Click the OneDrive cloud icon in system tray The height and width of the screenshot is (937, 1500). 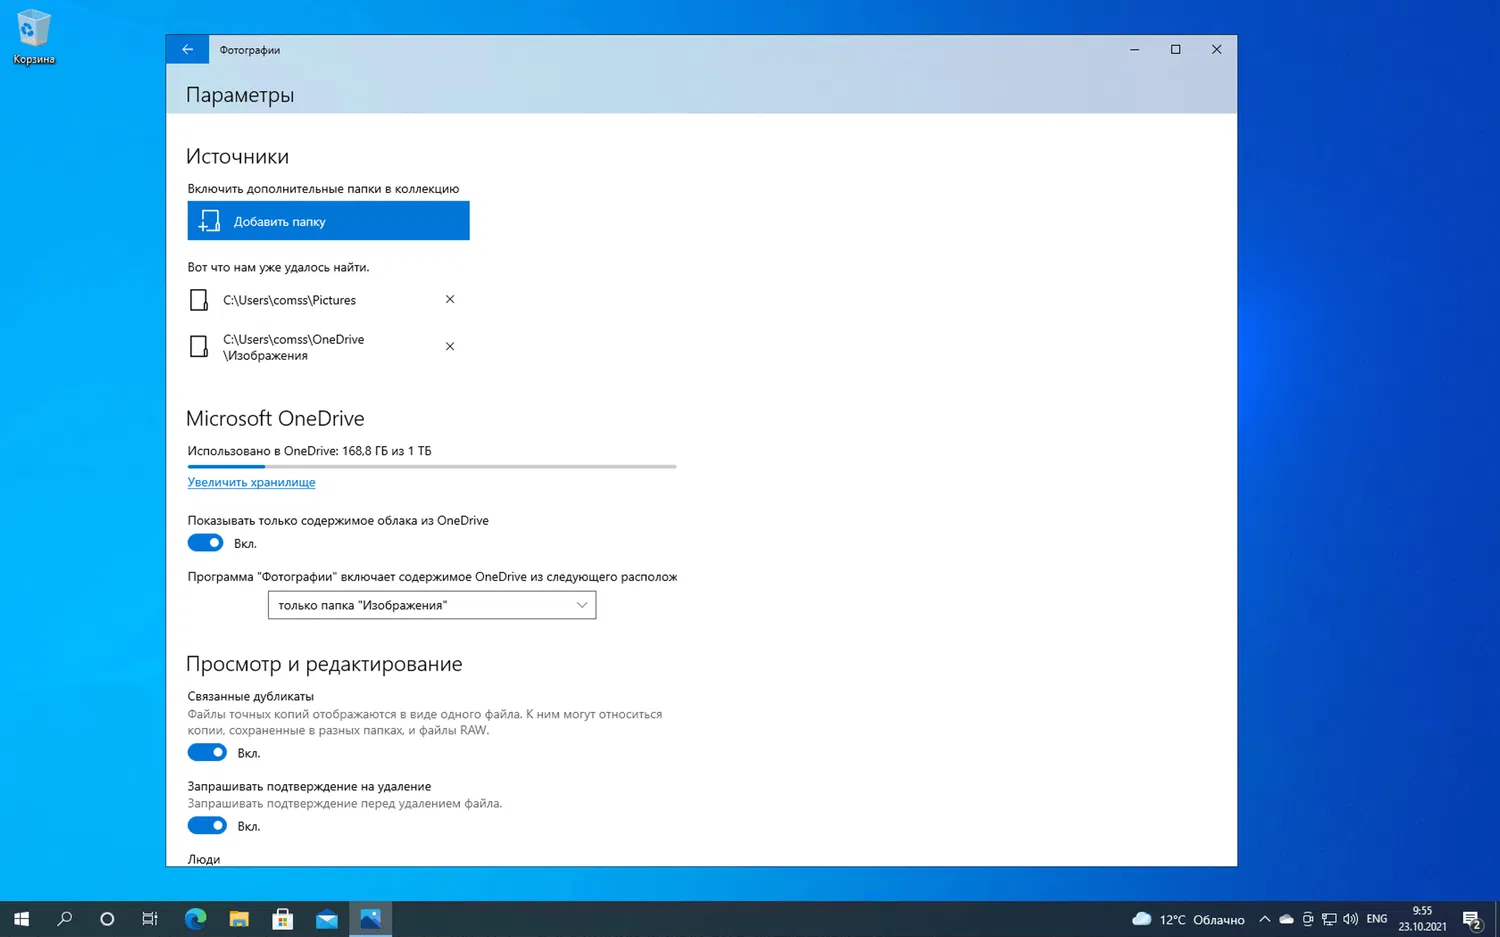[x=1286, y=919]
